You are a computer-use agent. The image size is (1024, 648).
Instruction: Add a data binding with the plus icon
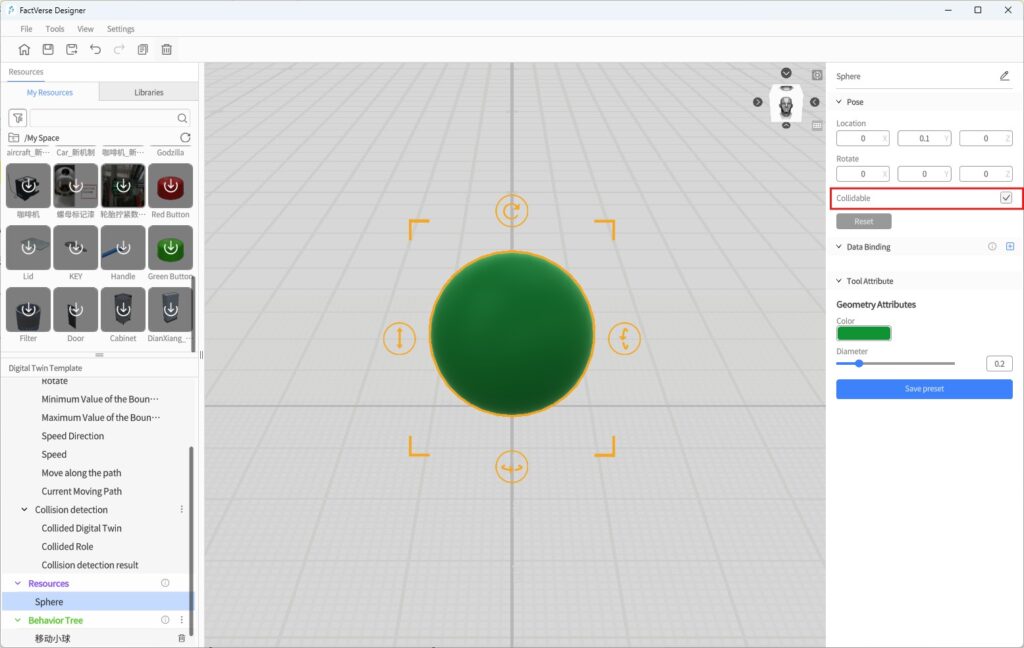pyautogui.click(x=1010, y=246)
